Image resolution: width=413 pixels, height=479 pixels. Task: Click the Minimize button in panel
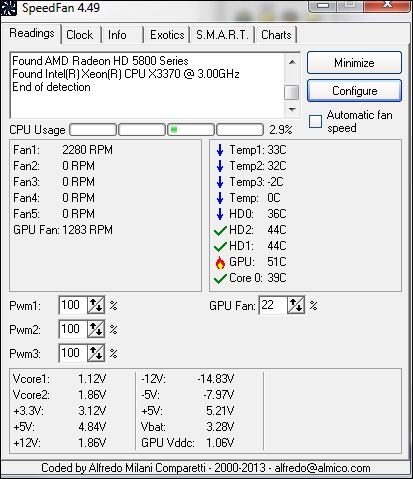[354, 63]
